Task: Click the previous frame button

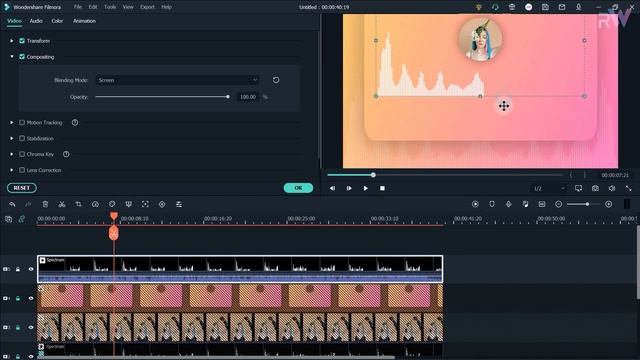Action: click(332, 188)
